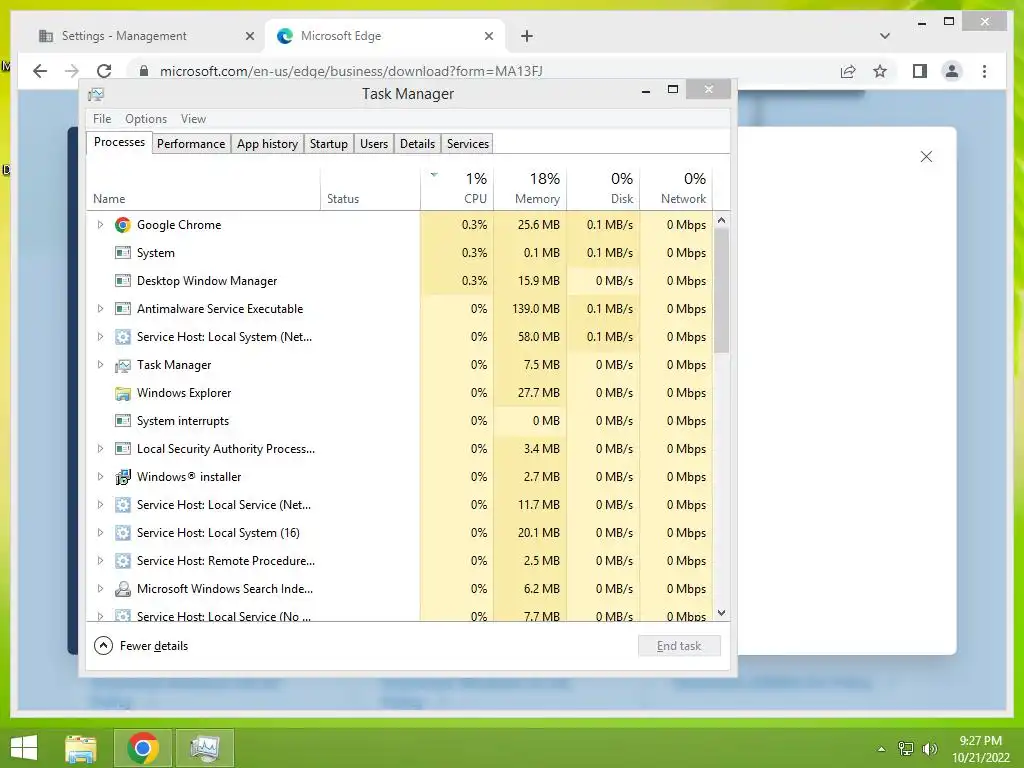Click the Task Manager title bar icon

tap(96, 94)
